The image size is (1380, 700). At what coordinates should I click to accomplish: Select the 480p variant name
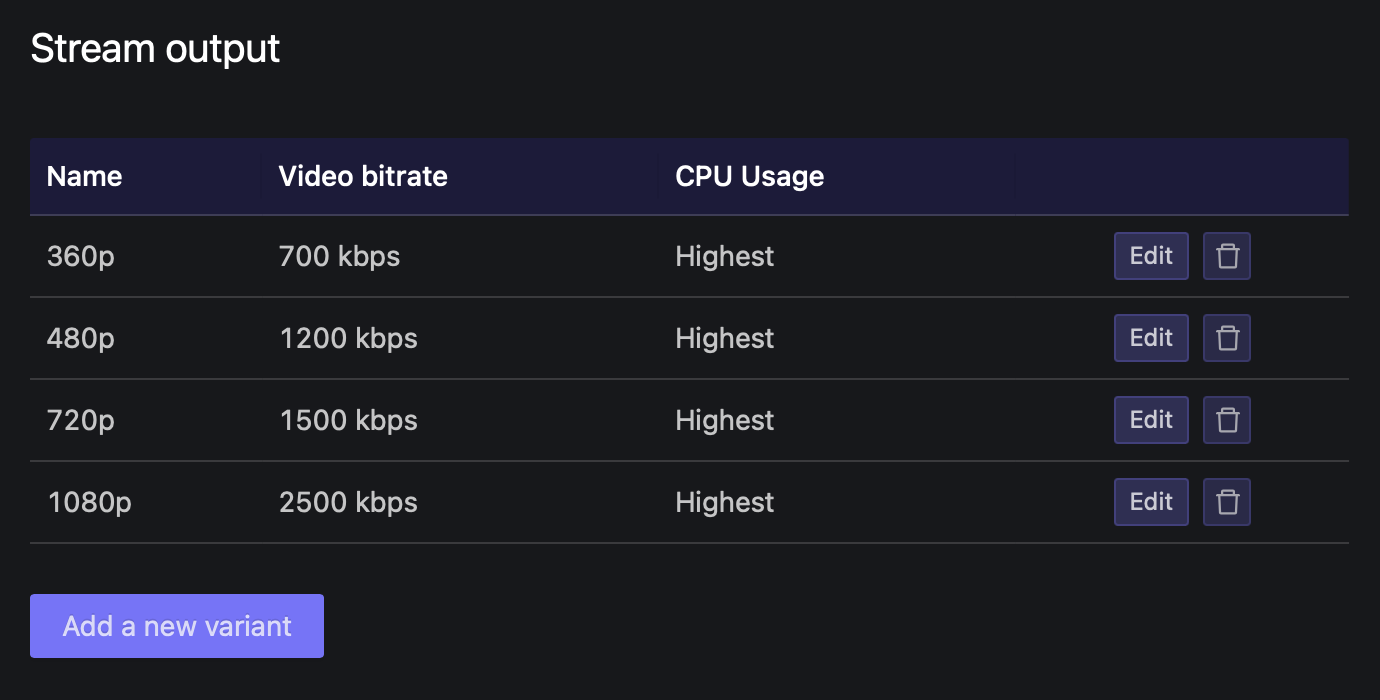tap(80, 338)
